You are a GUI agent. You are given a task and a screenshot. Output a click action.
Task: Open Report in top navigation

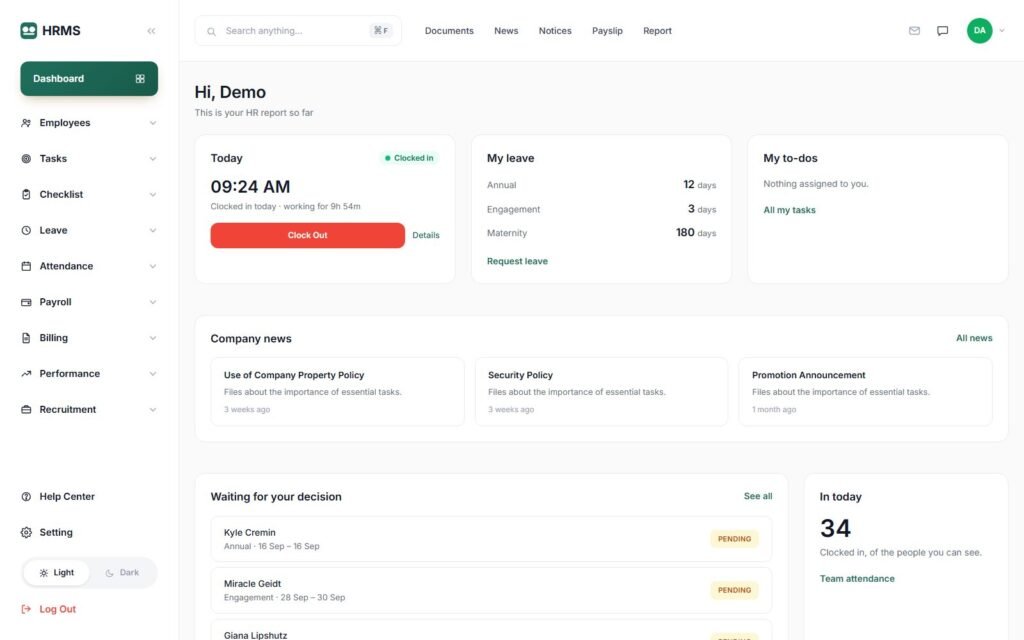click(x=657, y=31)
